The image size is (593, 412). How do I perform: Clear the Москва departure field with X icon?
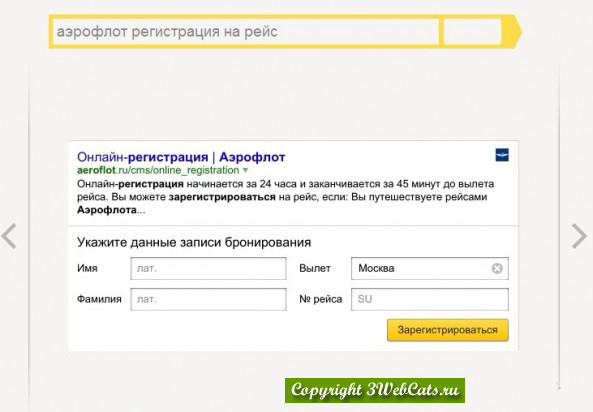point(497,269)
